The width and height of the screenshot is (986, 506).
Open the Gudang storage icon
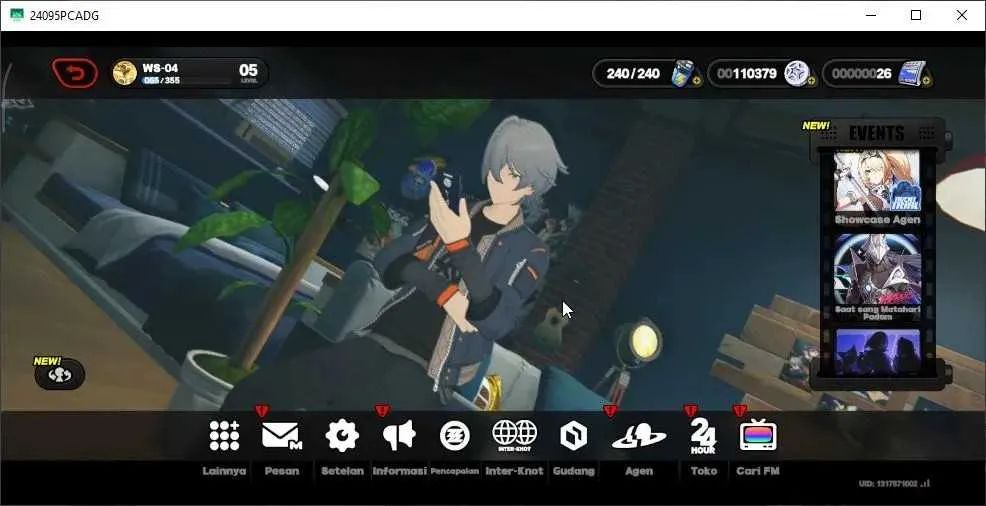[x=573, y=436]
